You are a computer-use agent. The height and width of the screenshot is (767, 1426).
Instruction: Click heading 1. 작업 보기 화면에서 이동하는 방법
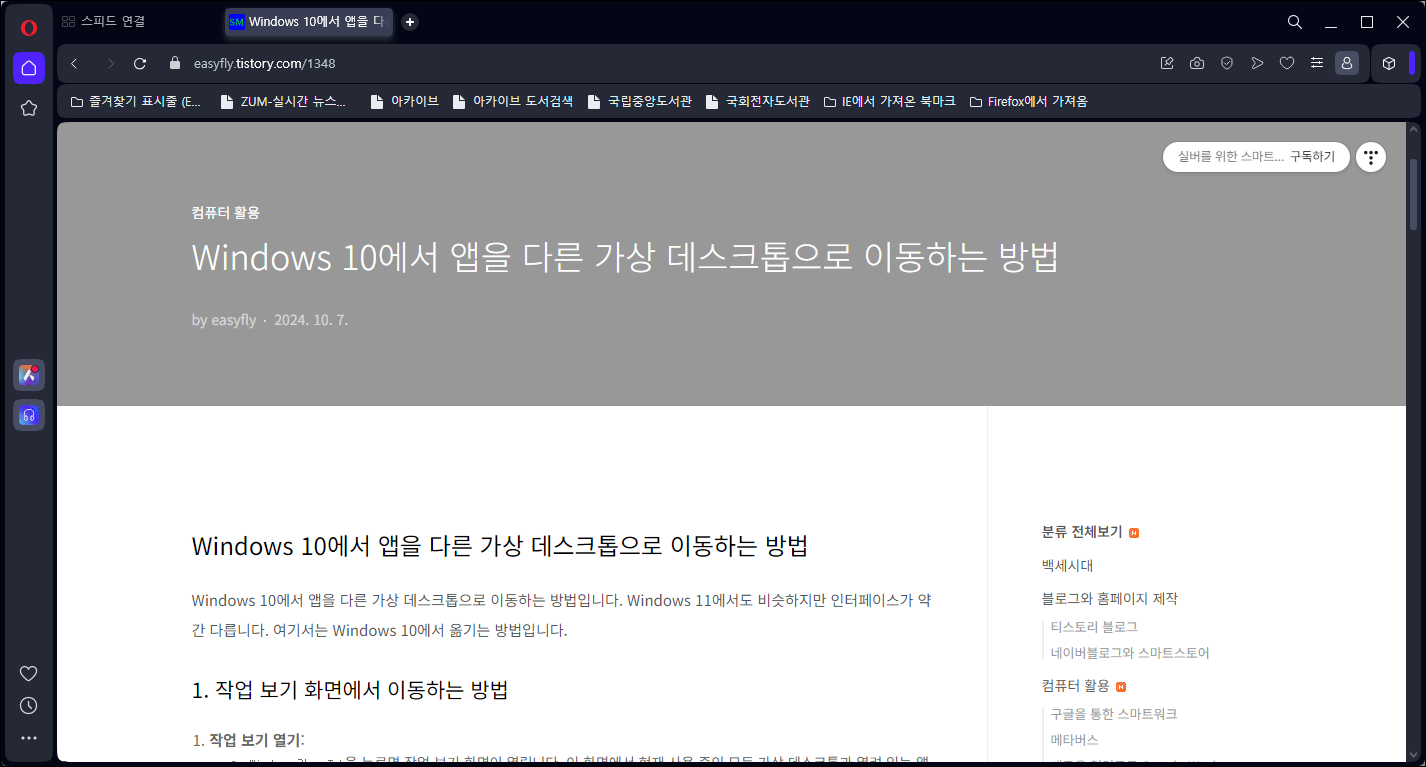(x=349, y=690)
